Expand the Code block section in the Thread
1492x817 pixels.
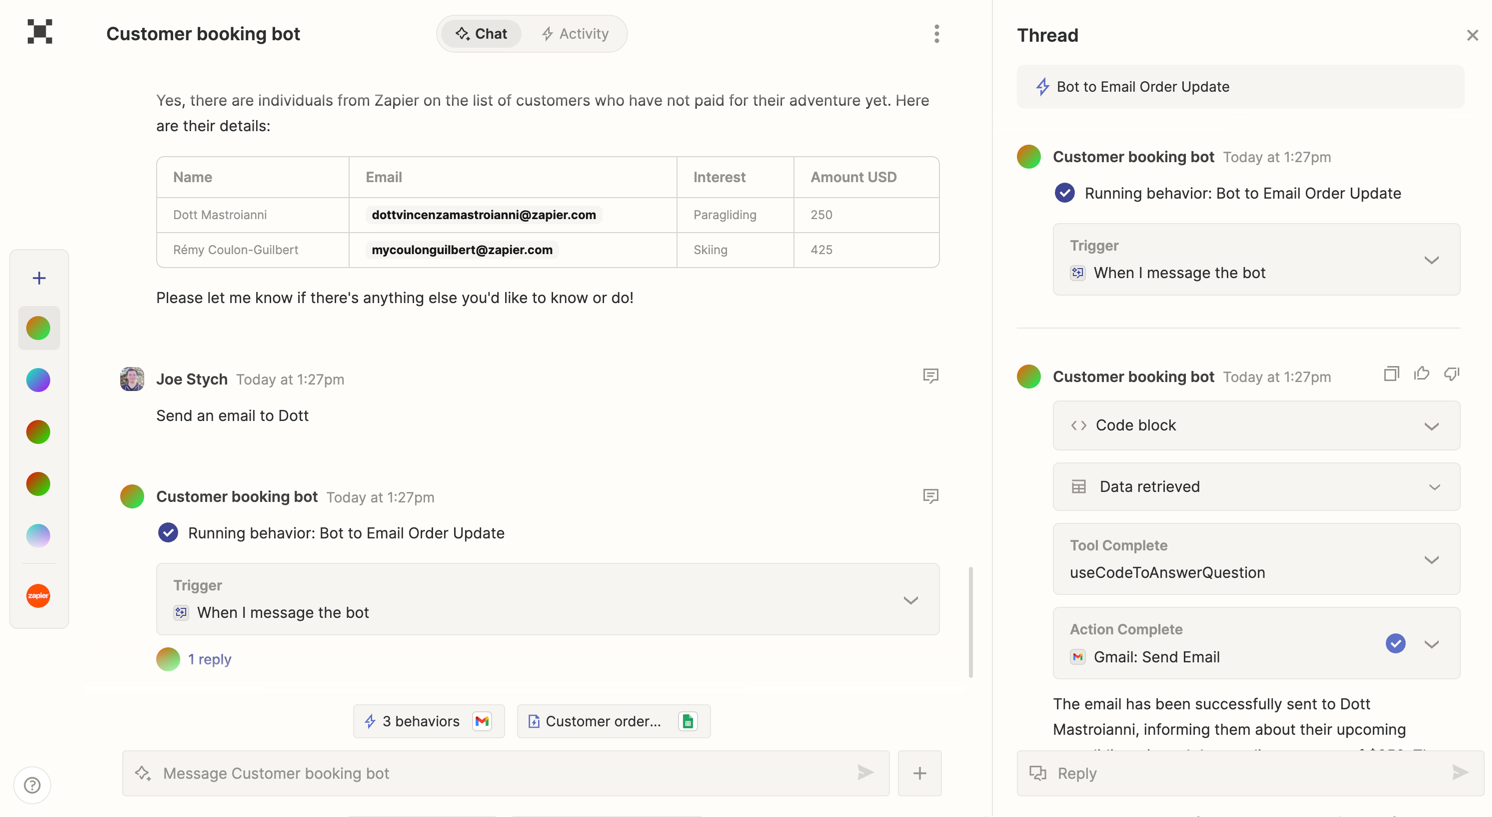(1432, 425)
